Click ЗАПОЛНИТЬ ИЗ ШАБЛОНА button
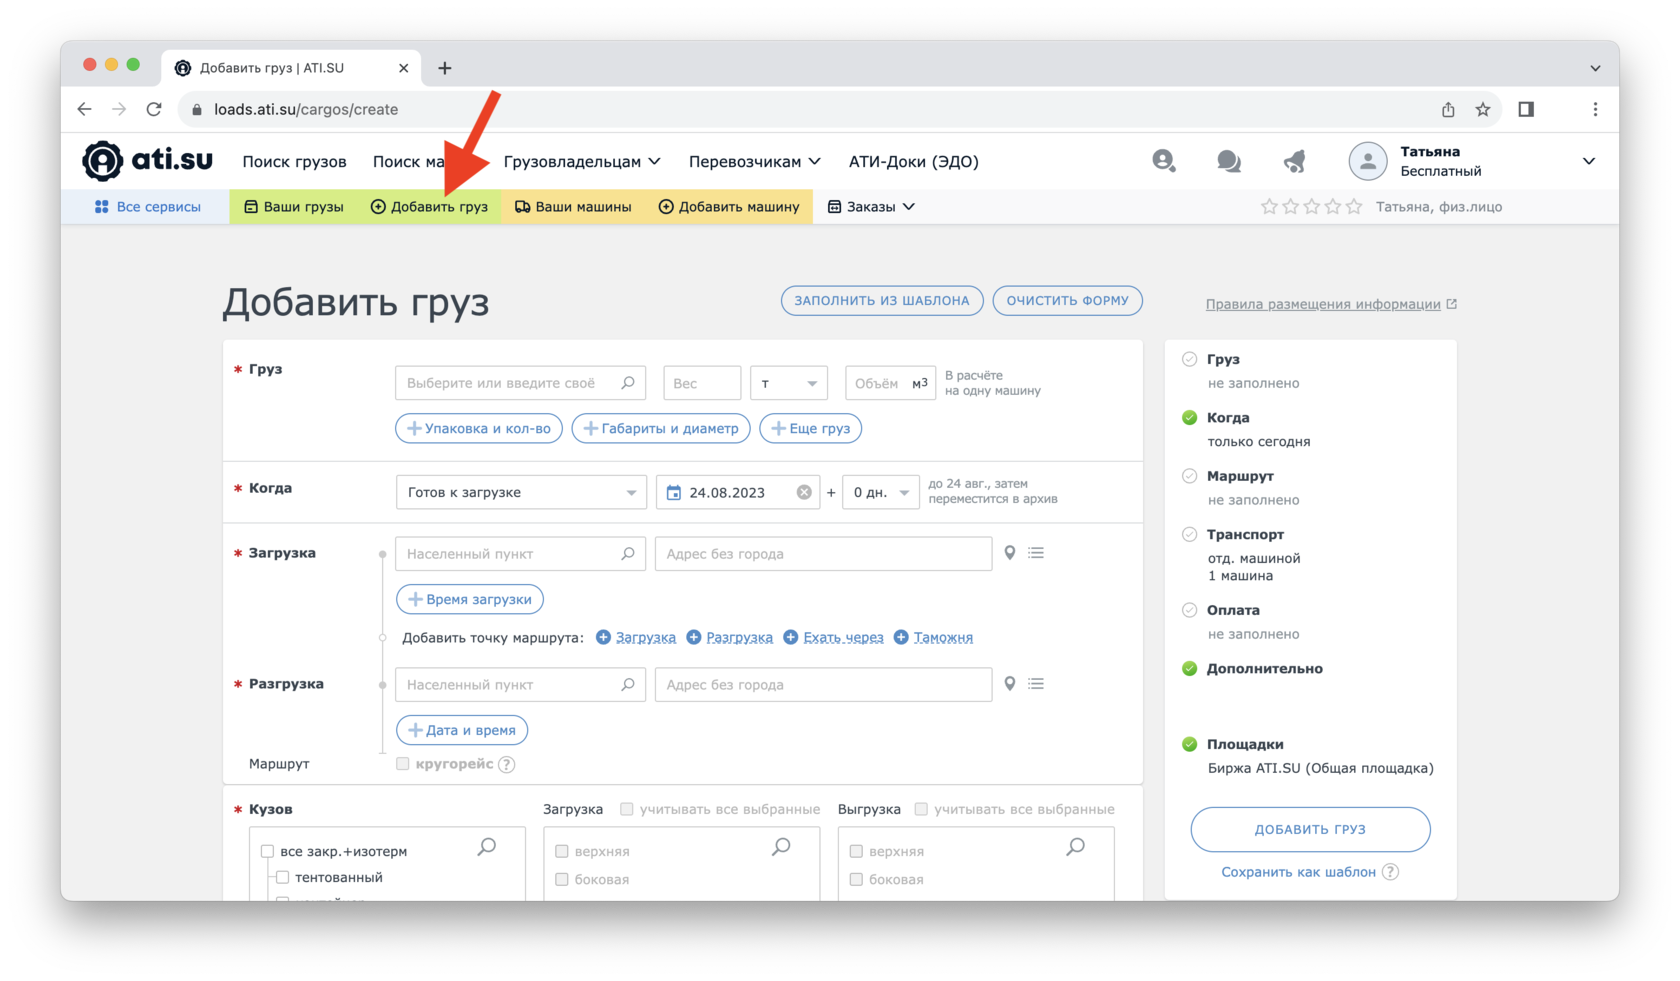The height and width of the screenshot is (981, 1680). click(x=882, y=301)
